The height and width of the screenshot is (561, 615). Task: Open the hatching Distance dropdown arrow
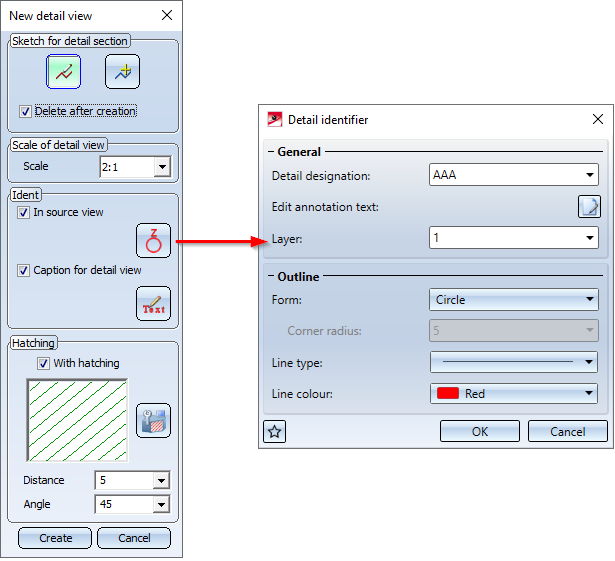[x=161, y=480]
